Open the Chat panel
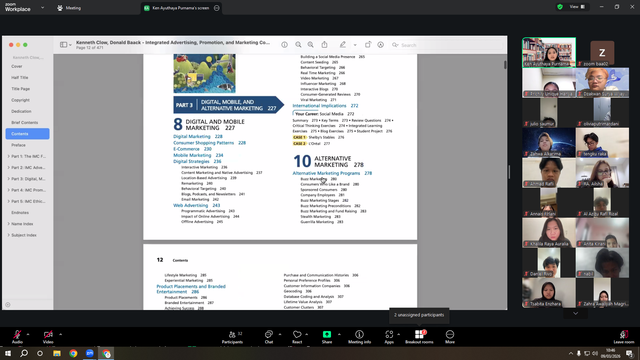 coord(269,337)
